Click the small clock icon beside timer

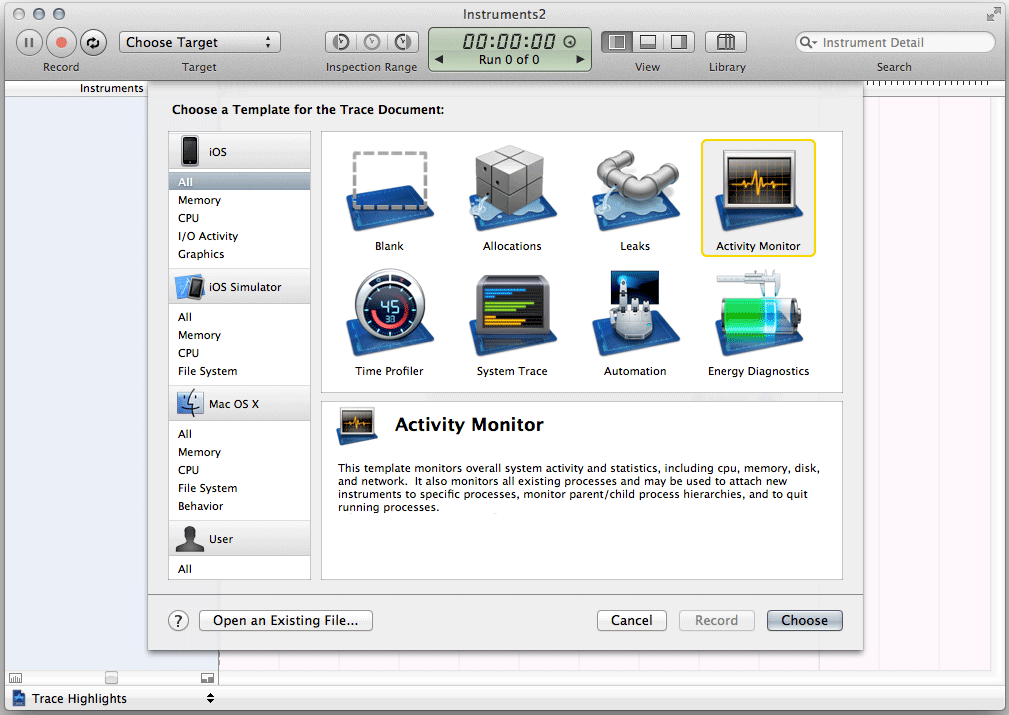click(569, 42)
